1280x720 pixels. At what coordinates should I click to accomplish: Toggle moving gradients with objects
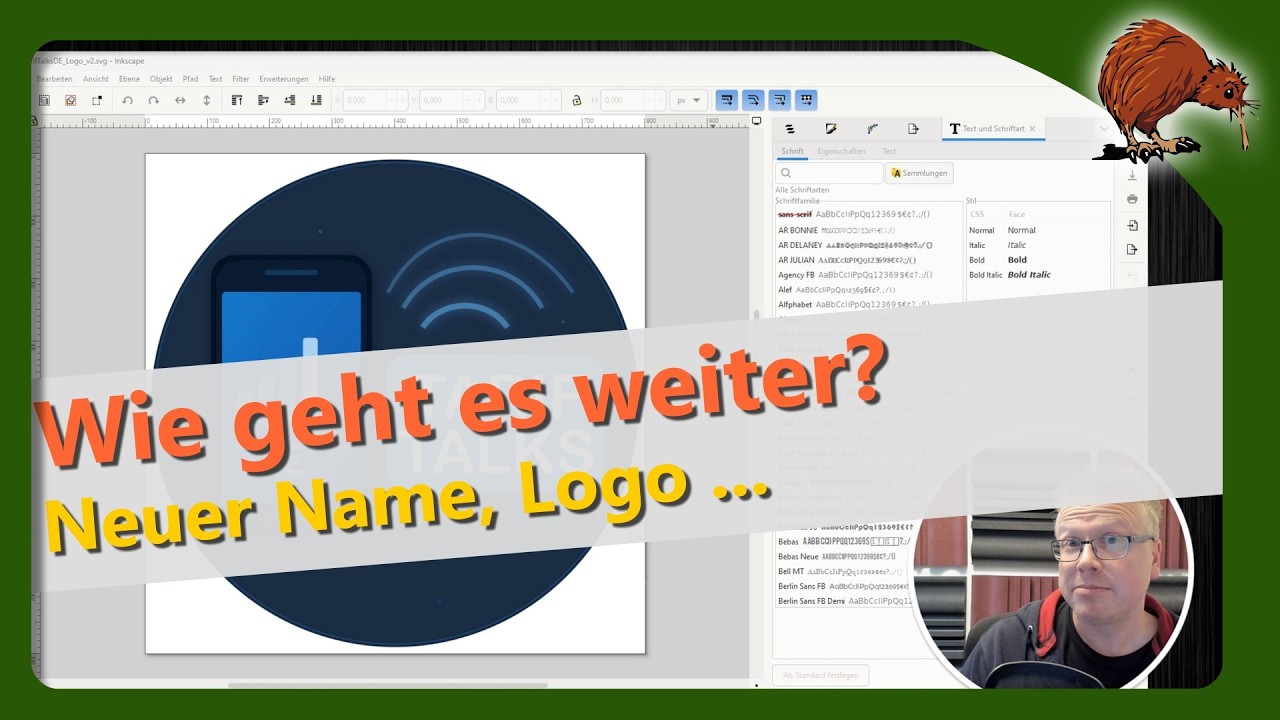pos(780,100)
